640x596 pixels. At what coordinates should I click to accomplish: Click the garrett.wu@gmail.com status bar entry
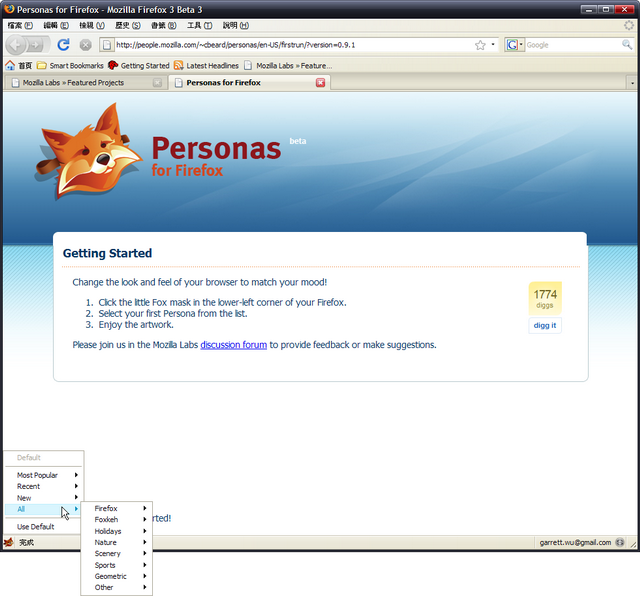(x=575, y=542)
